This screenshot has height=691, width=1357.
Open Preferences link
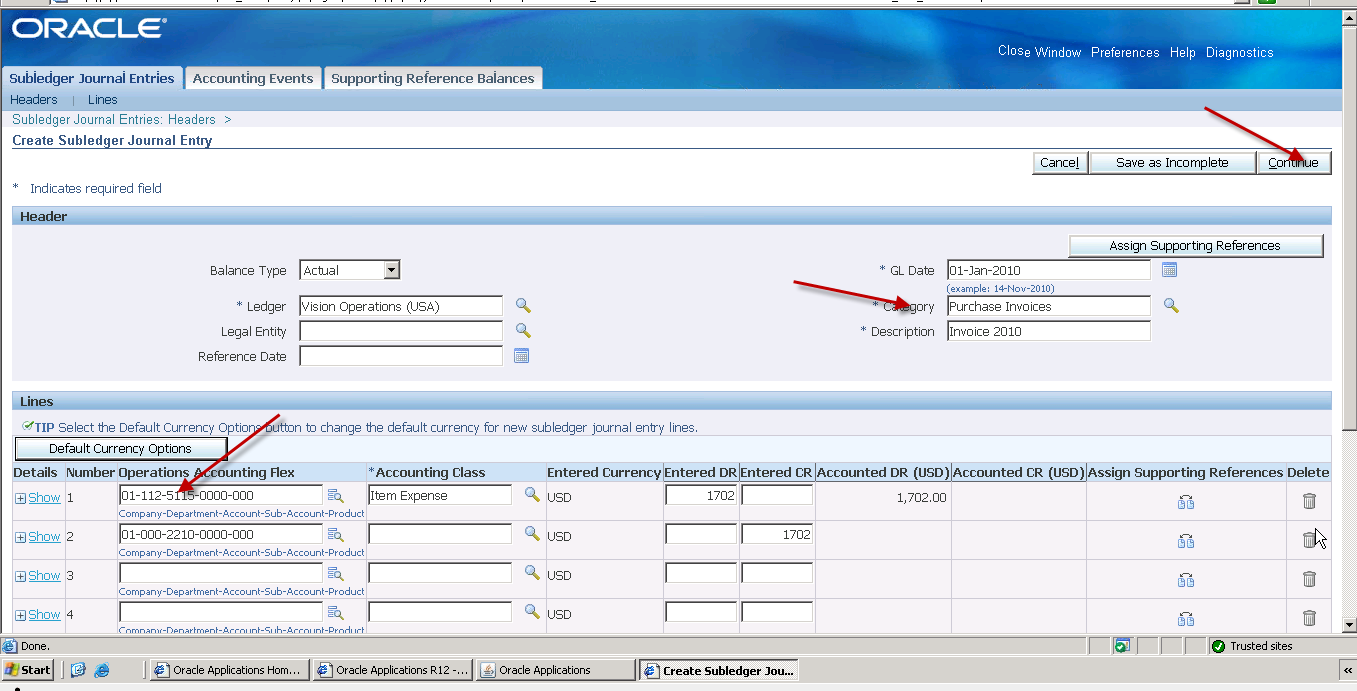tap(1125, 52)
